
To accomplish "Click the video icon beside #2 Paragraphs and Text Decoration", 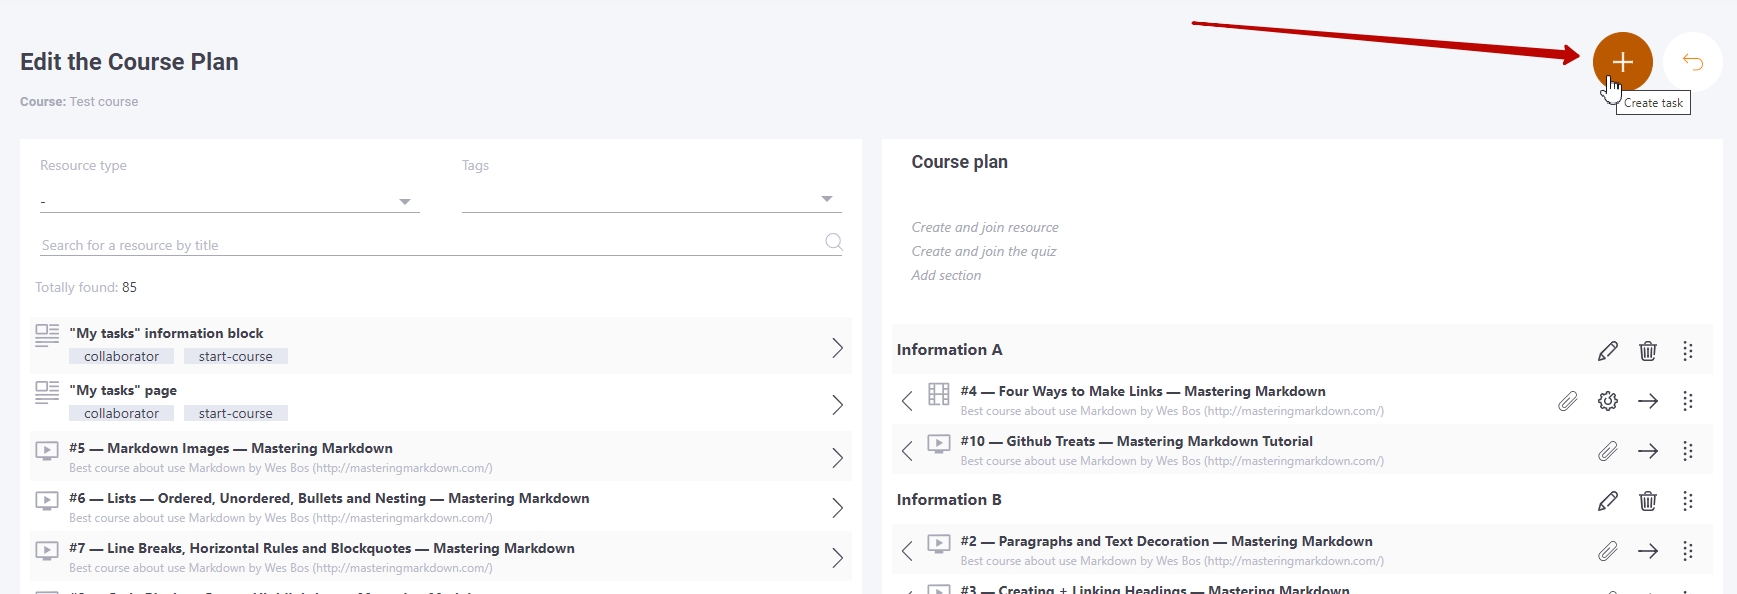I will pyautogui.click(x=938, y=544).
